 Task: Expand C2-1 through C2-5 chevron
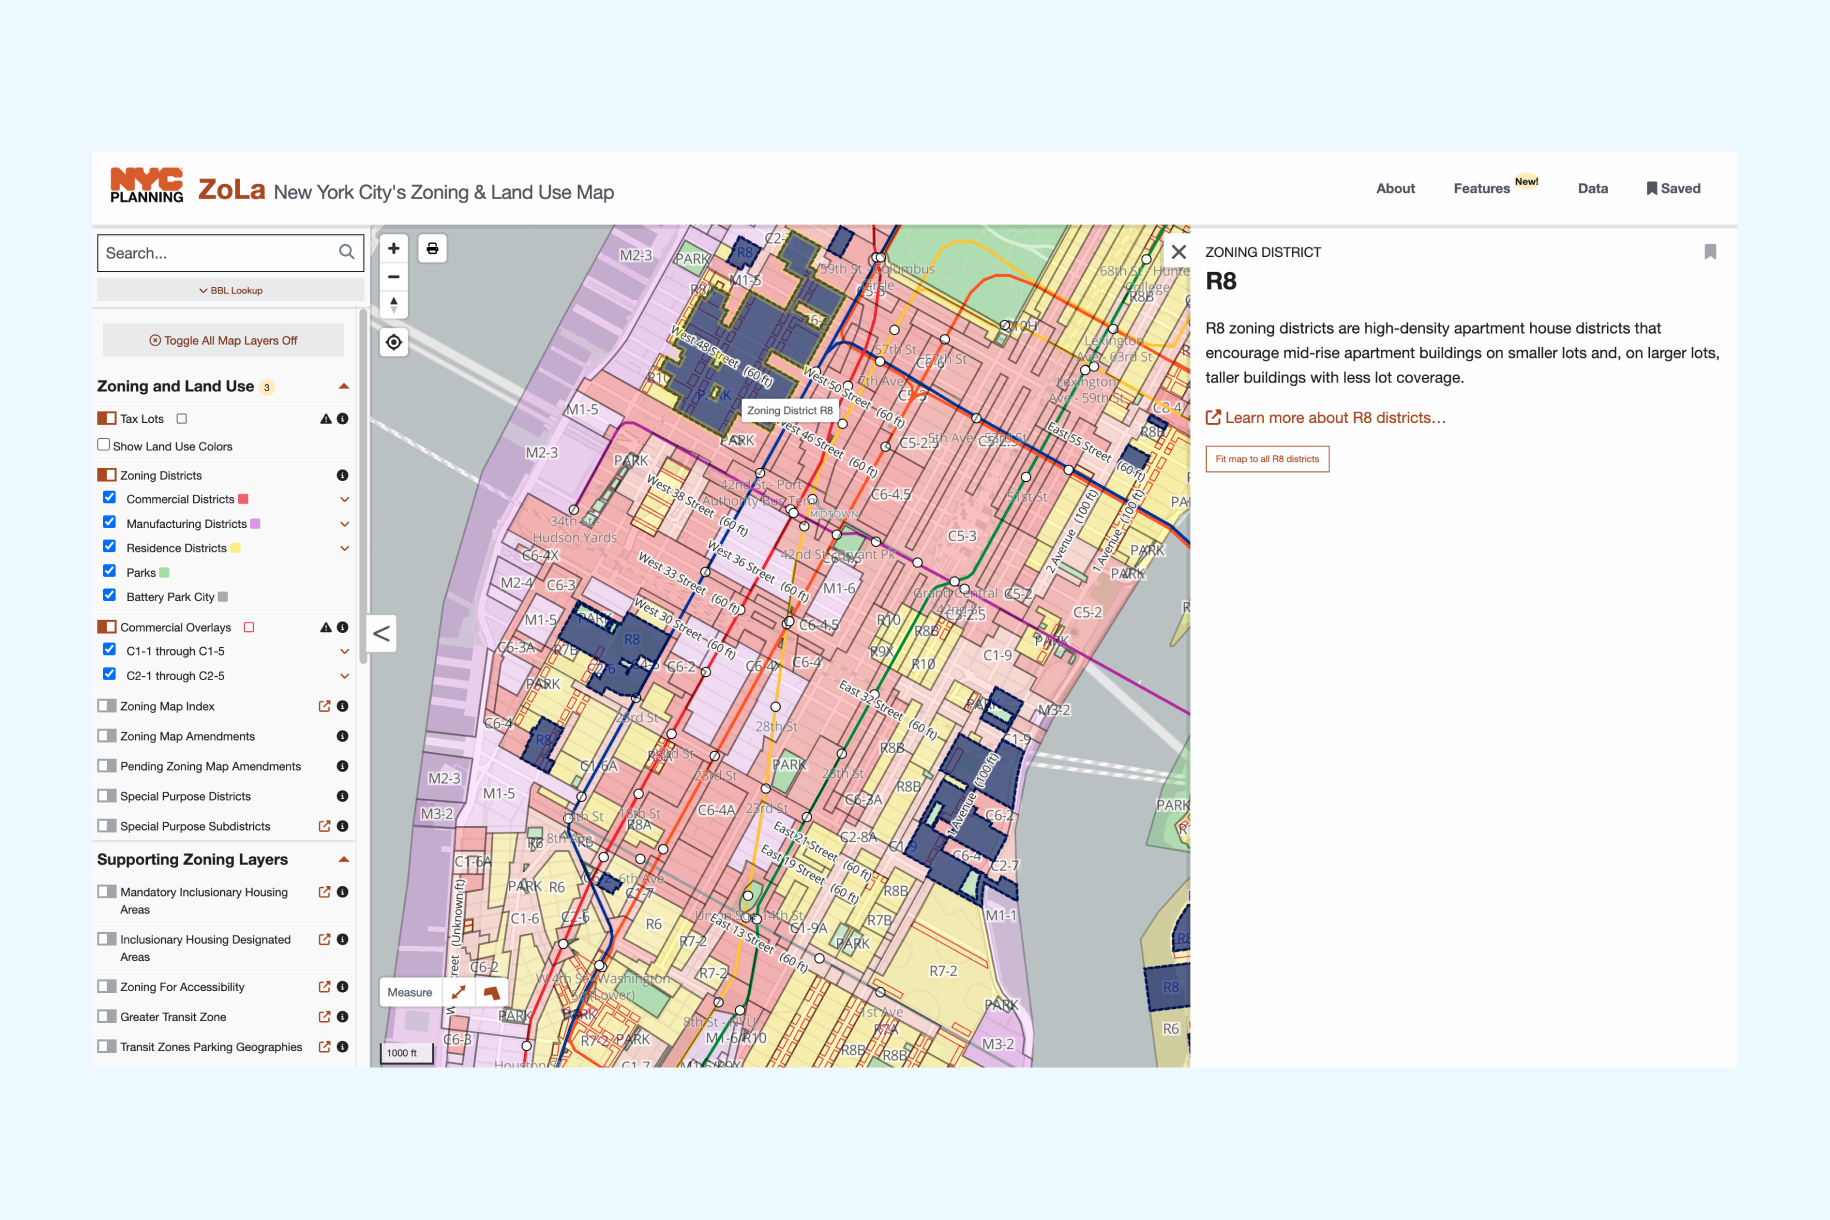tap(344, 676)
